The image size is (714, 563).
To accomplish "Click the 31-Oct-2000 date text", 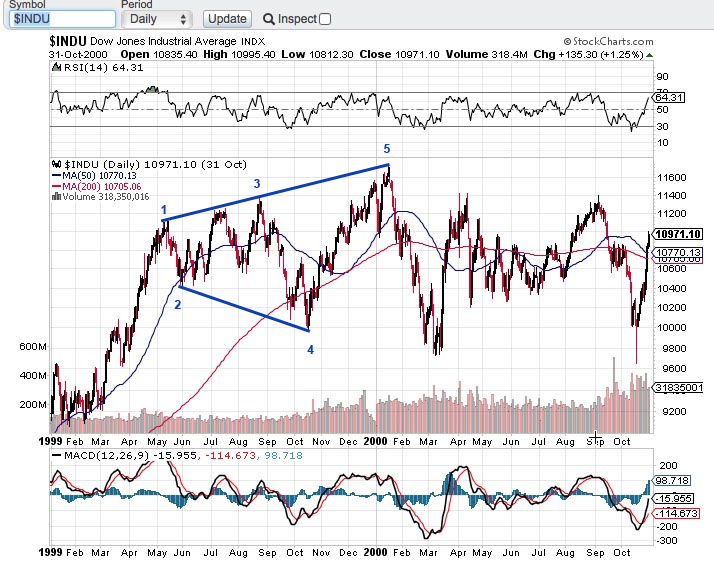I will tap(78, 55).
